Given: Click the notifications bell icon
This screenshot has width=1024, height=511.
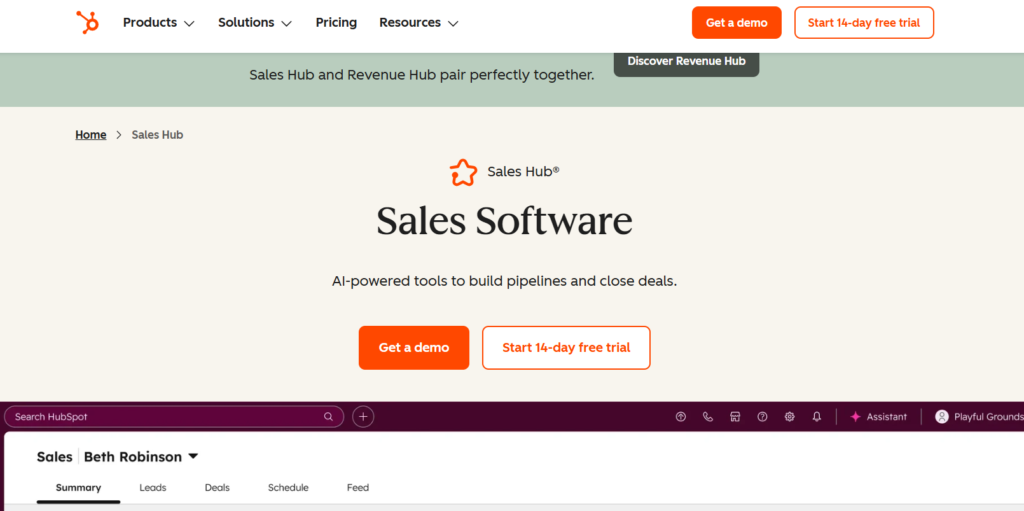Looking at the screenshot, I should click(816, 417).
